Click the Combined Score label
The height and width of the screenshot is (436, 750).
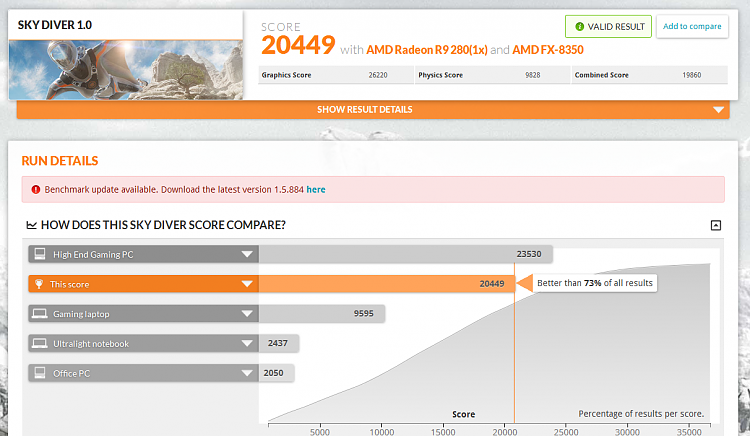tap(601, 75)
